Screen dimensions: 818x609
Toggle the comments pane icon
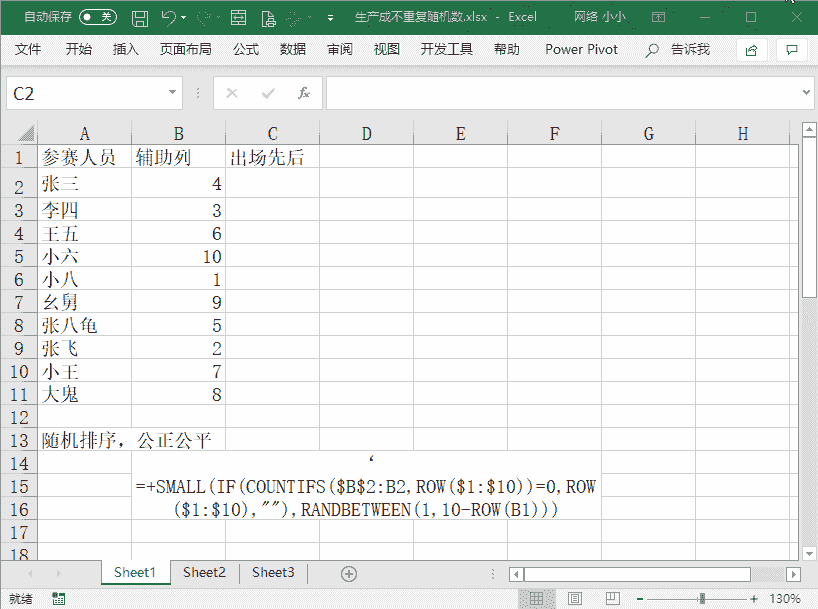coord(793,48)
